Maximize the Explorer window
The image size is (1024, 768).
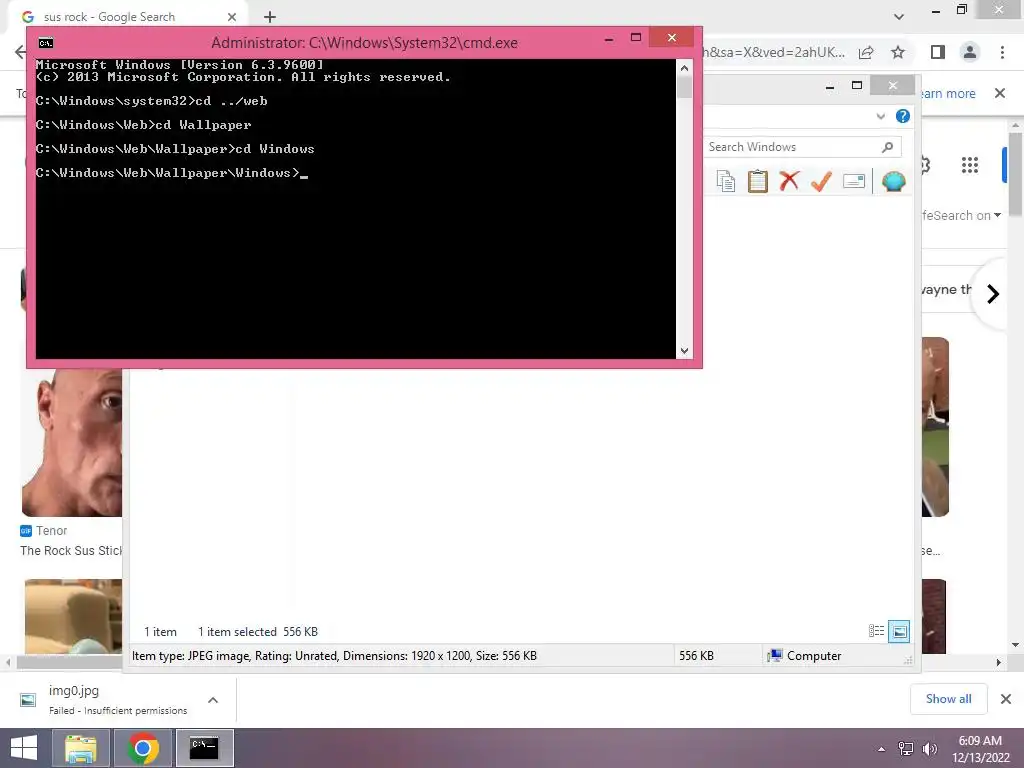point(857,86)
